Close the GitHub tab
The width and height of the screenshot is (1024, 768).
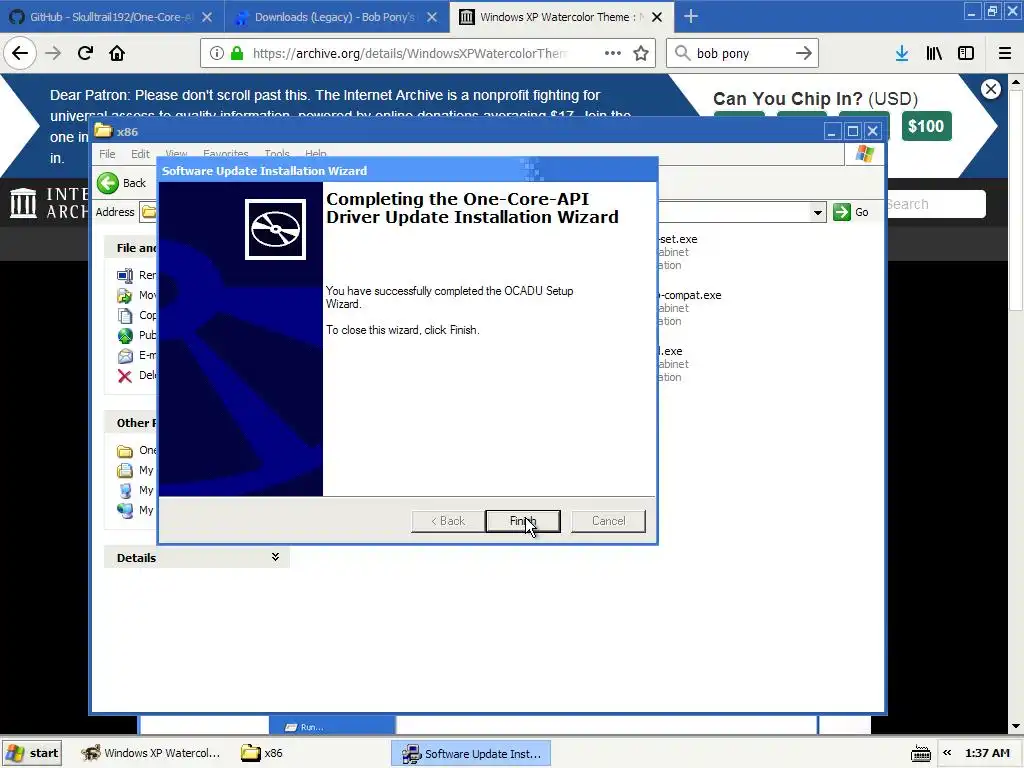click(x=207, y=17)
